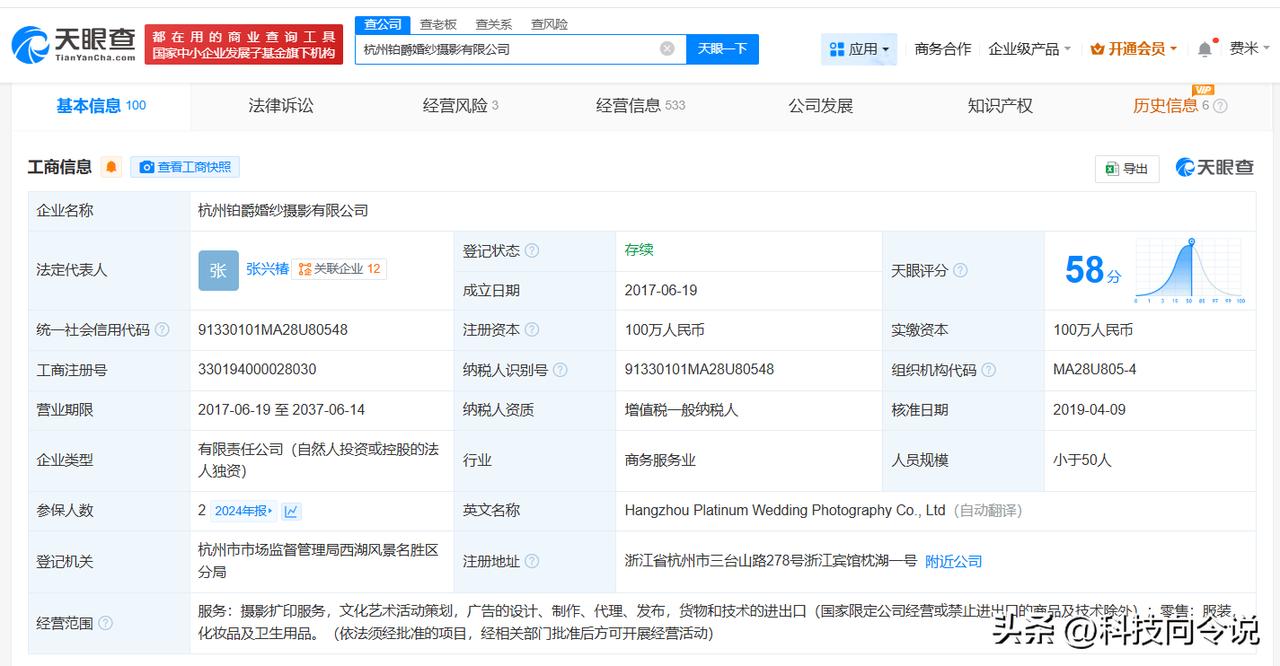
Task: Click the help icon beside 历史信息 tab
Action: (1220, 106)
